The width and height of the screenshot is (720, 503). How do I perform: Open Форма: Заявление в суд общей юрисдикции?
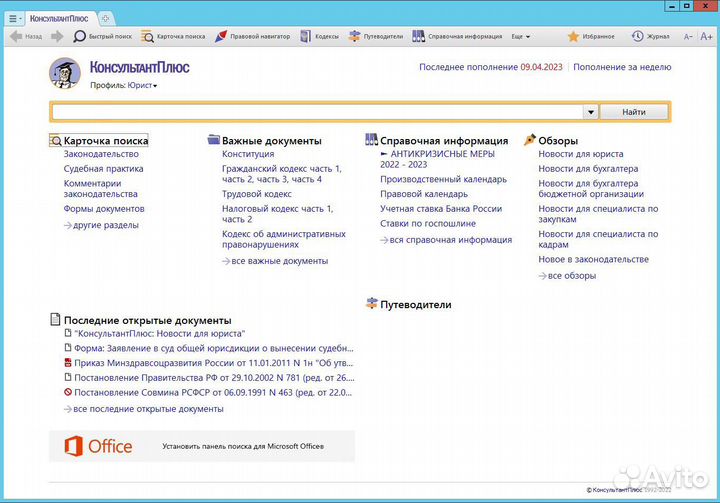214,348
